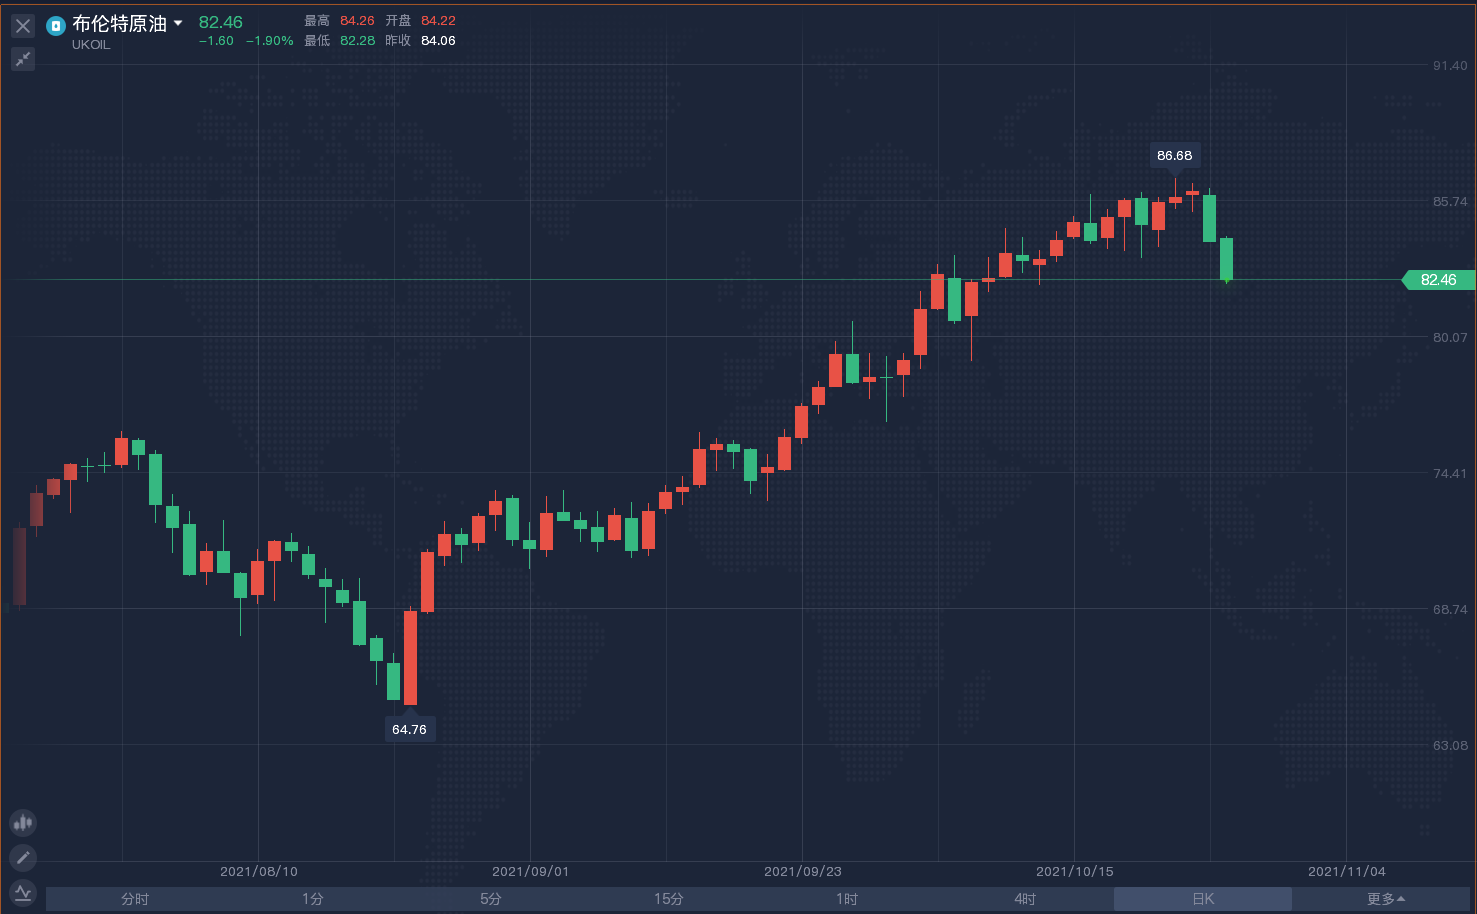
Task: Select the 1时 hourly interval tab
Action: point(847,899)
